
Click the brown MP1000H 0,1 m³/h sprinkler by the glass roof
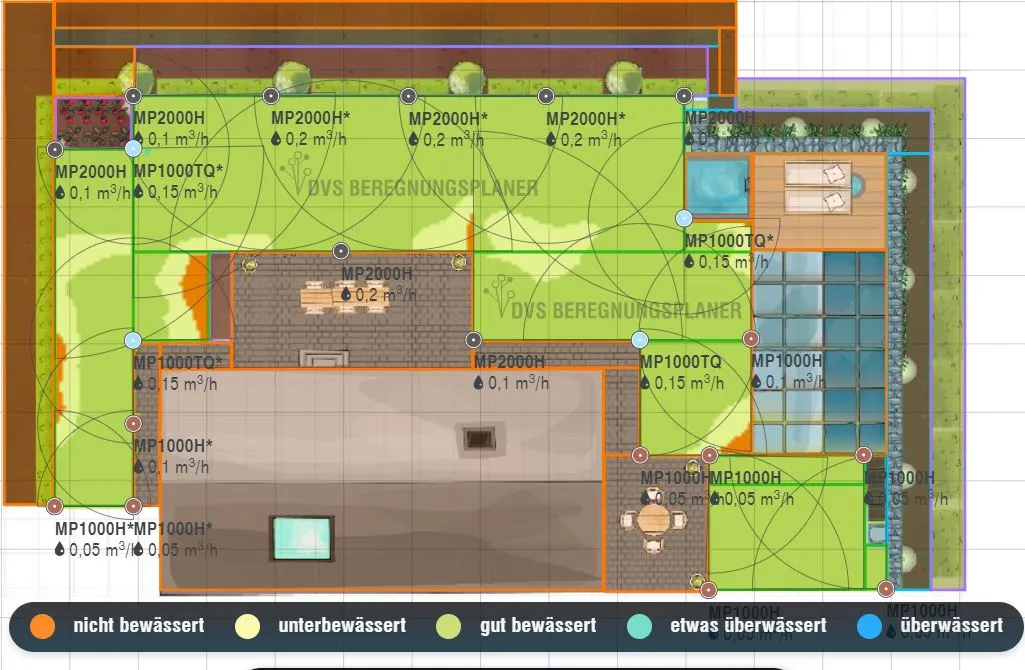(750, 339)
